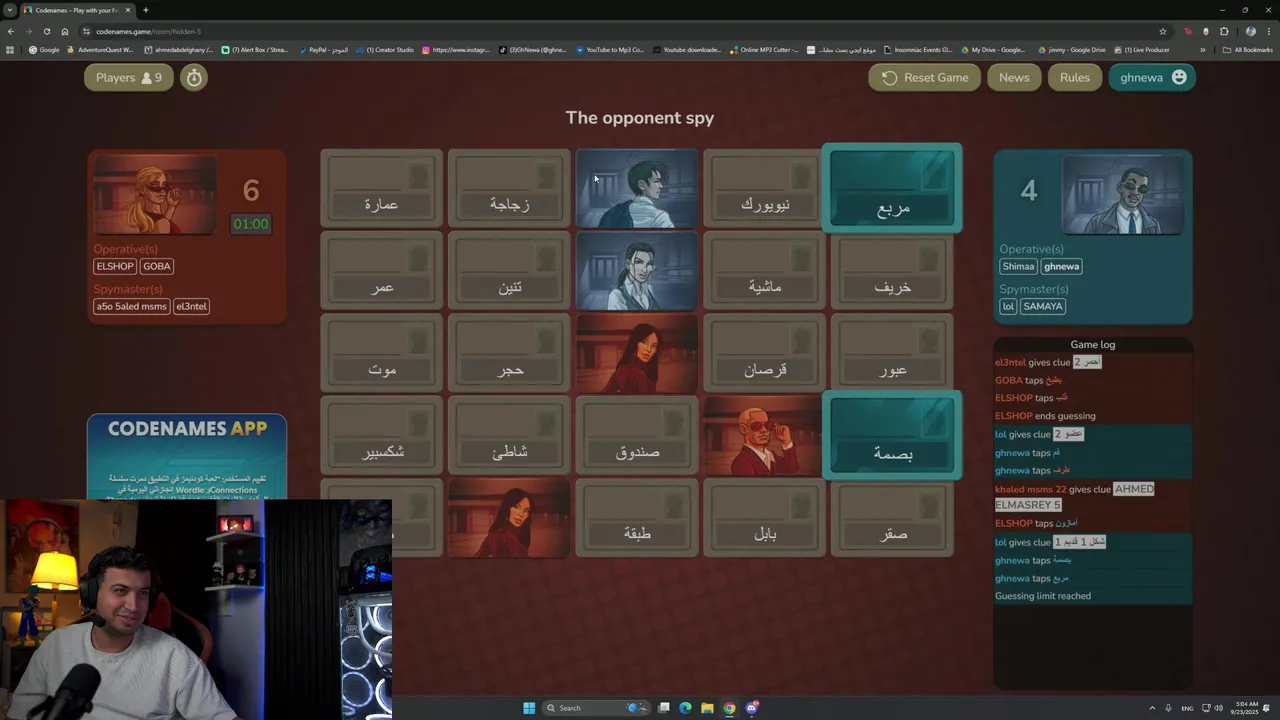Click the browser Home icon
Image resolution: width=1280 pixels, height=720 pixels.
pos(65,31)
